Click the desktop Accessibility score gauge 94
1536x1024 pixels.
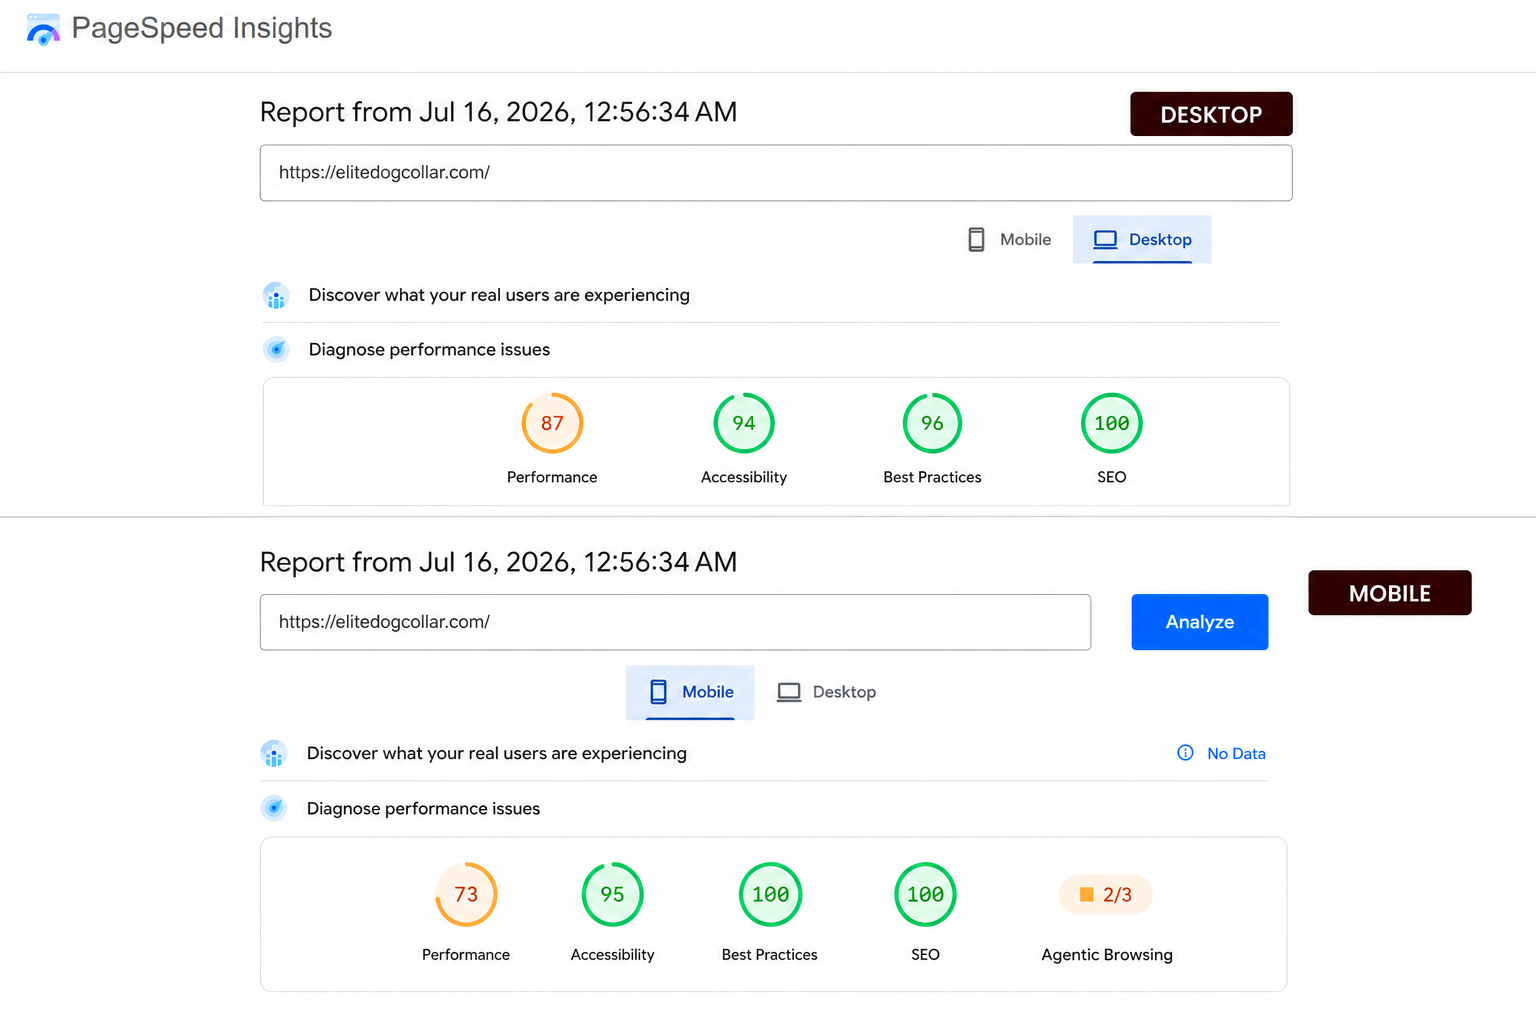pyautogui.click(x=744, y=423)
